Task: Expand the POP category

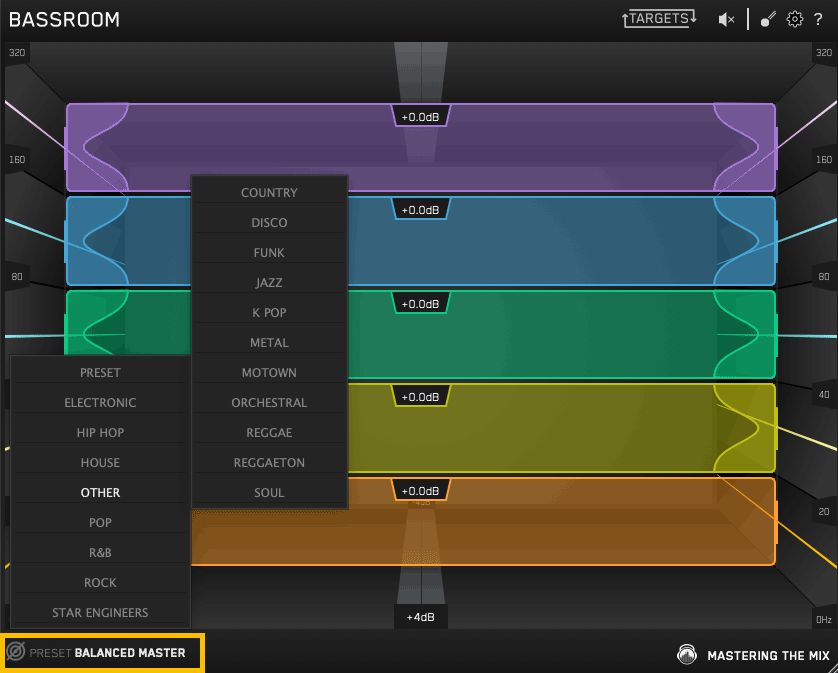Action: 100,522
